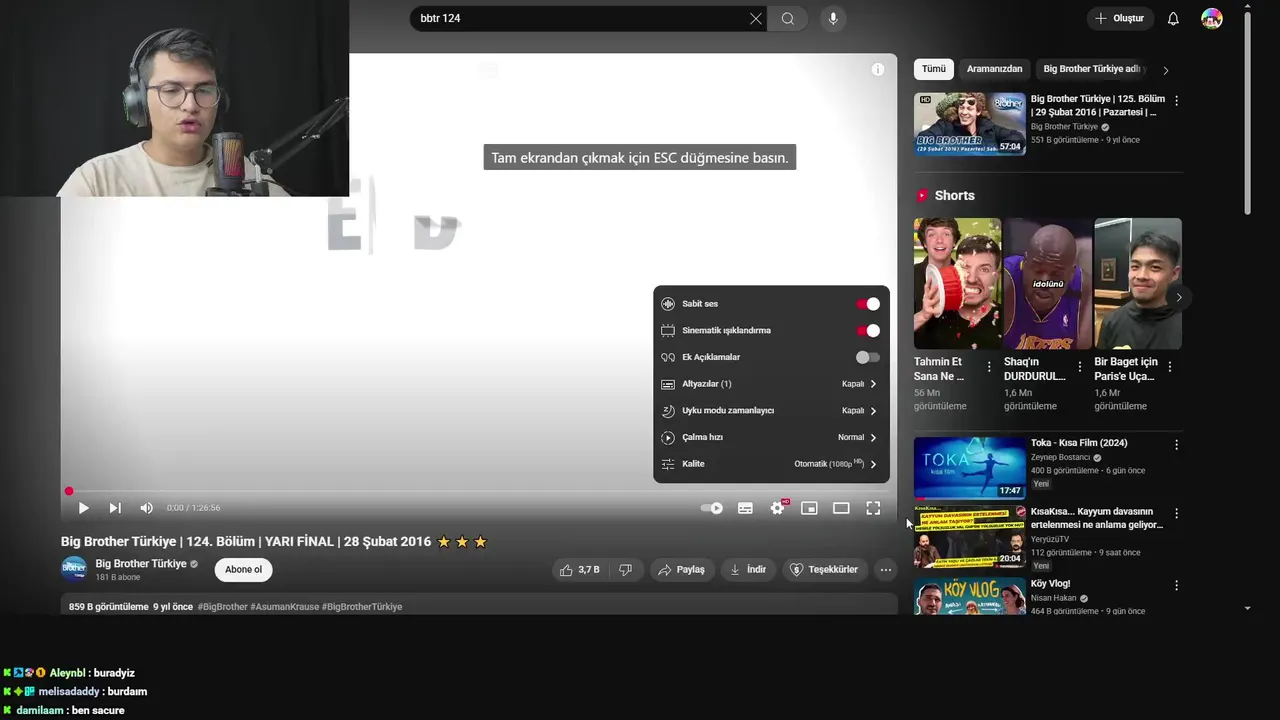Toggle the Sabit ses switch
1280x720 pixels.
coord(868,304)
